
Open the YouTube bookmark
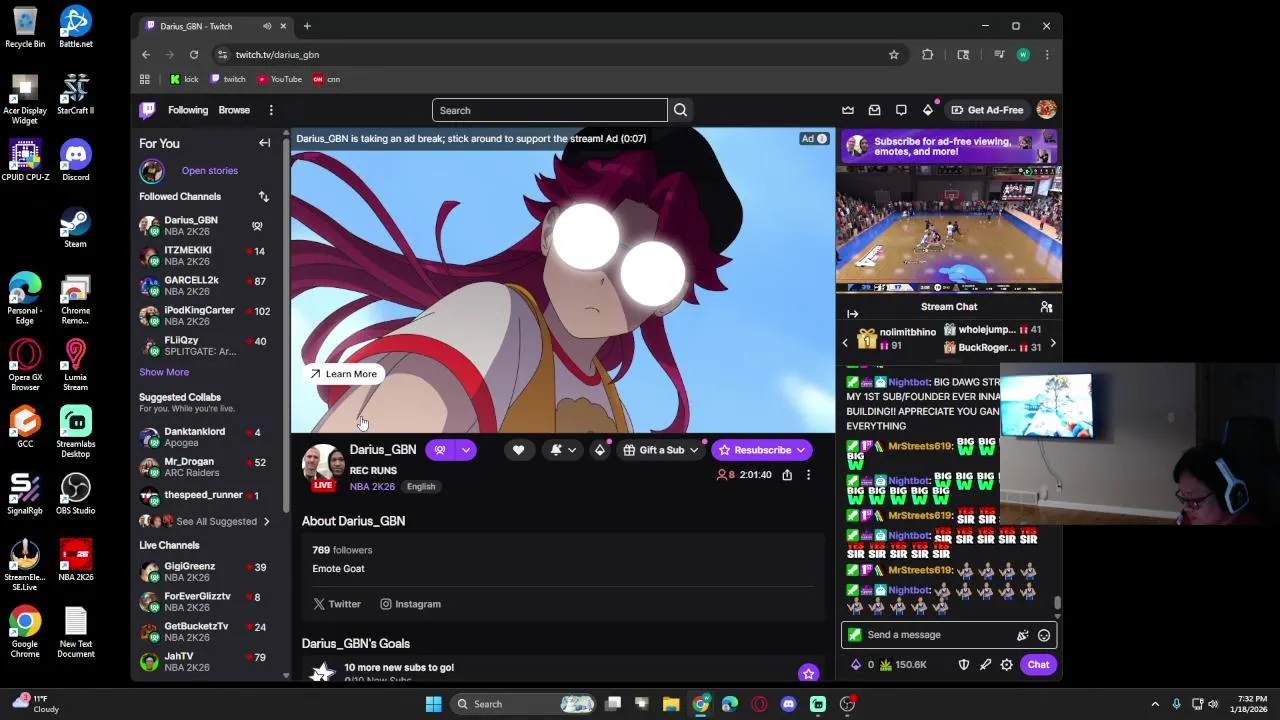tap(279, 79)
